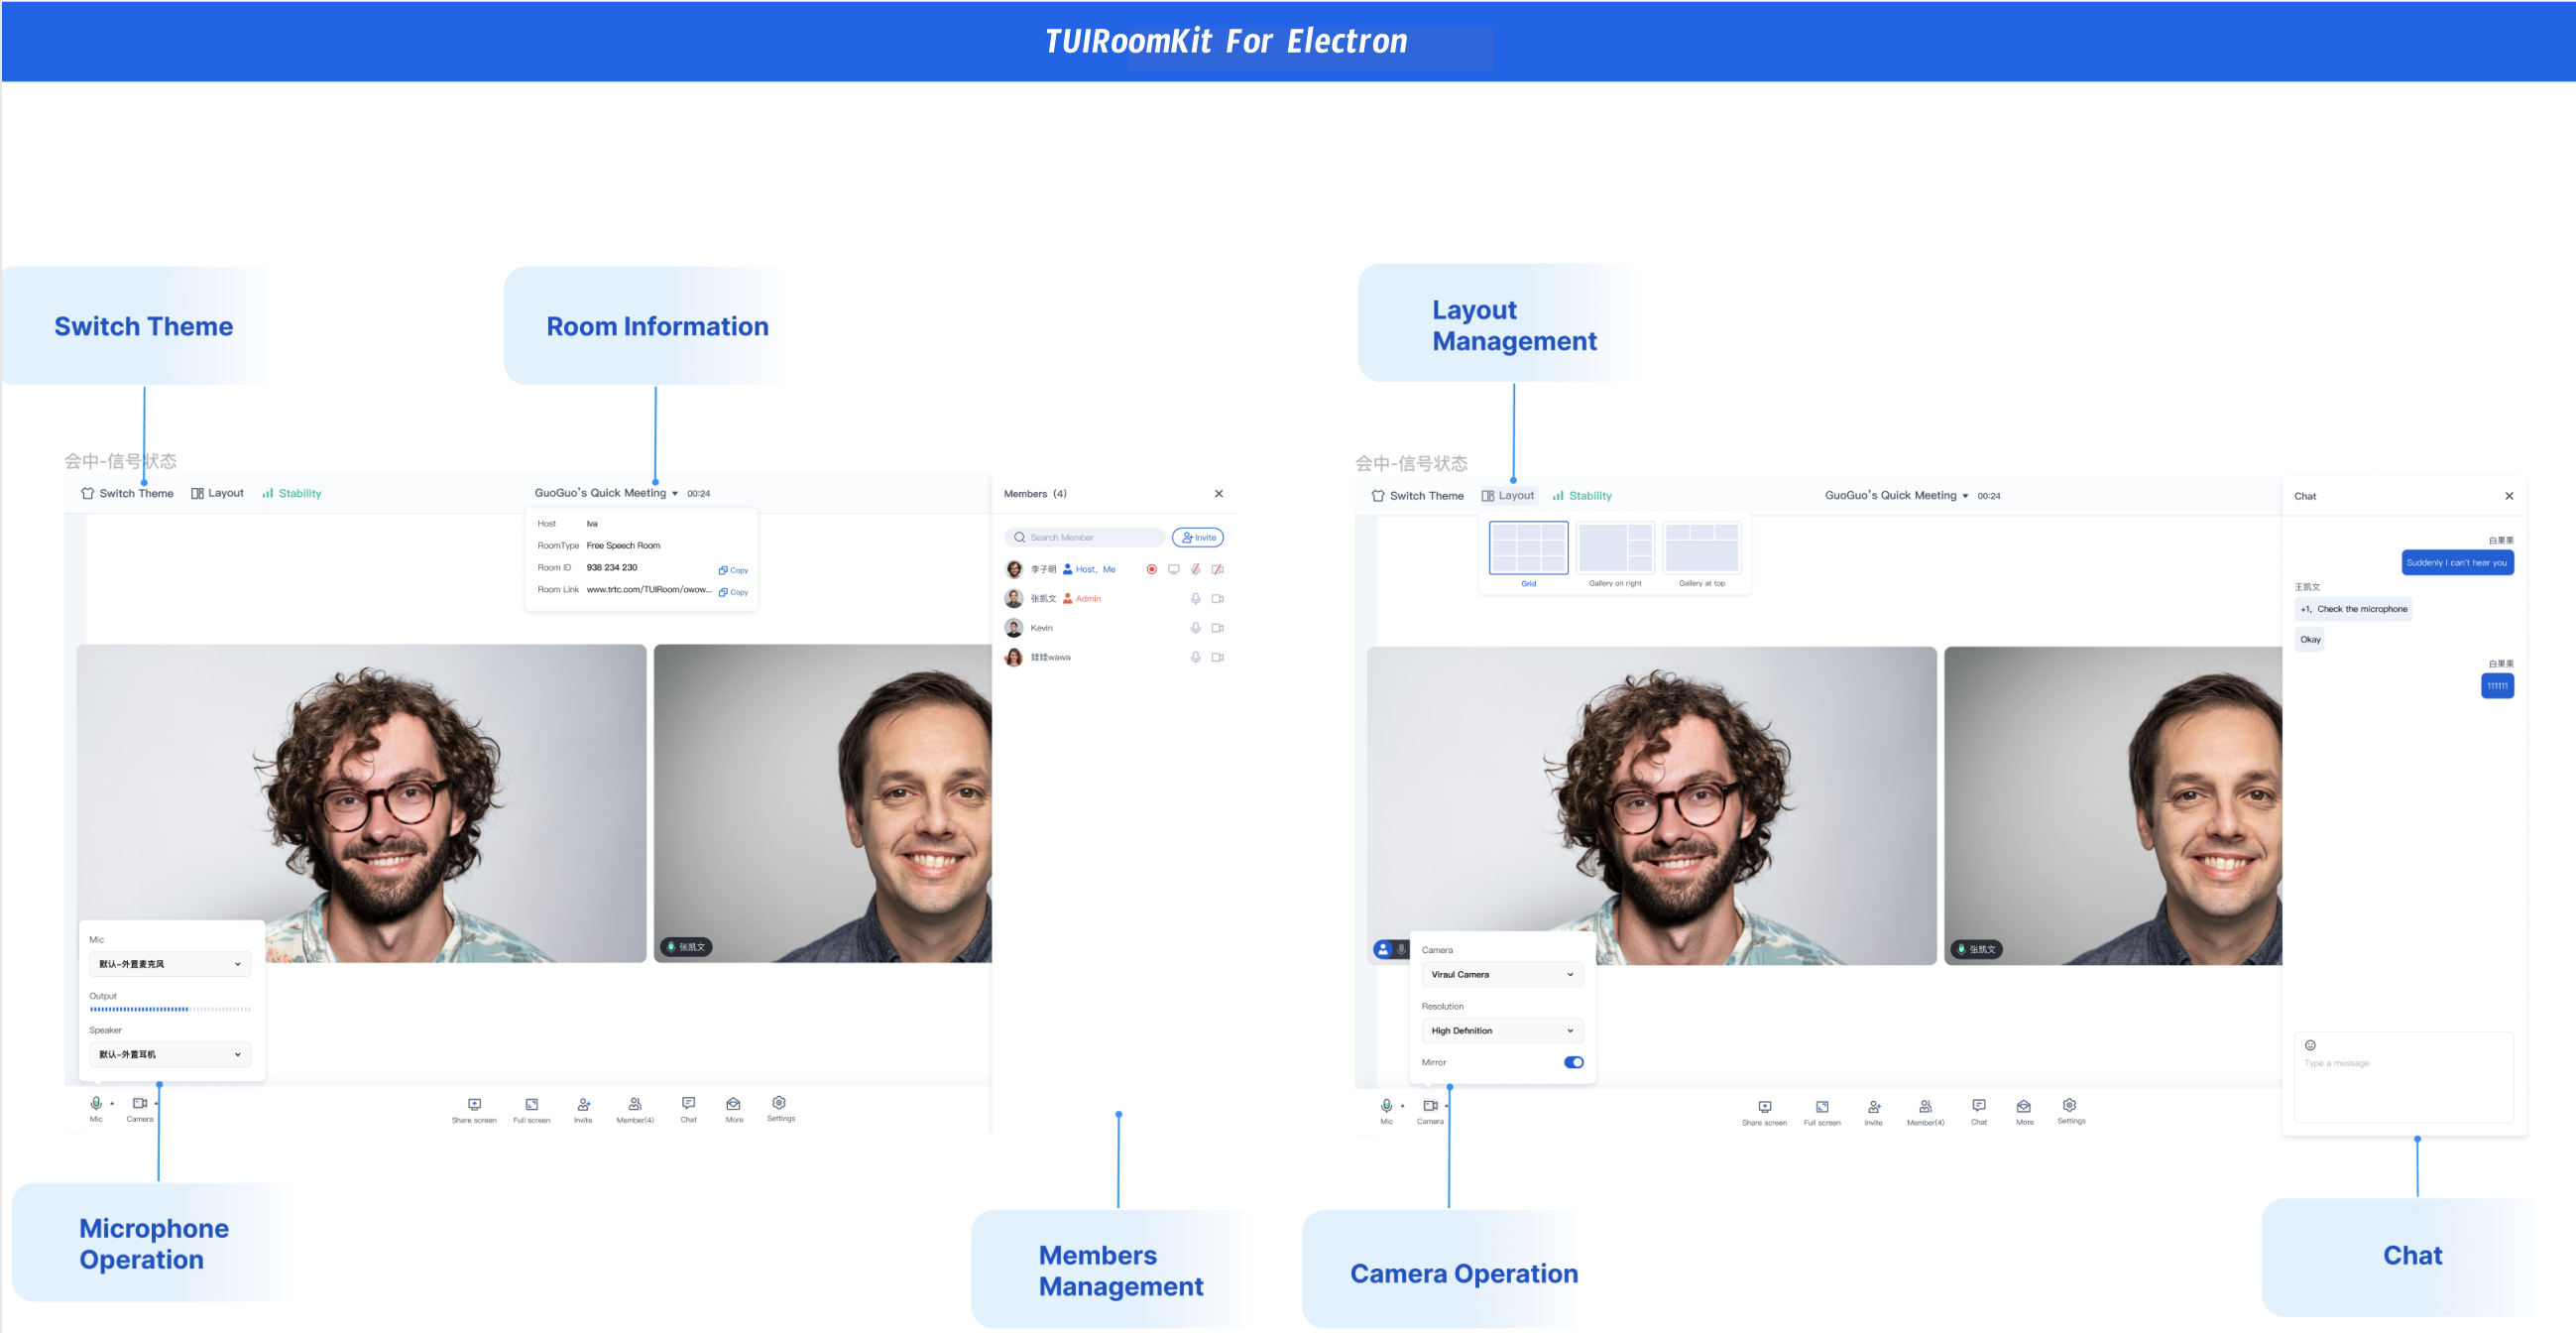The height and width of the screenshot is (1333, 2576).
Task: Click Member(4) icon in left toolbar
Action: [x=634, y=1105]
